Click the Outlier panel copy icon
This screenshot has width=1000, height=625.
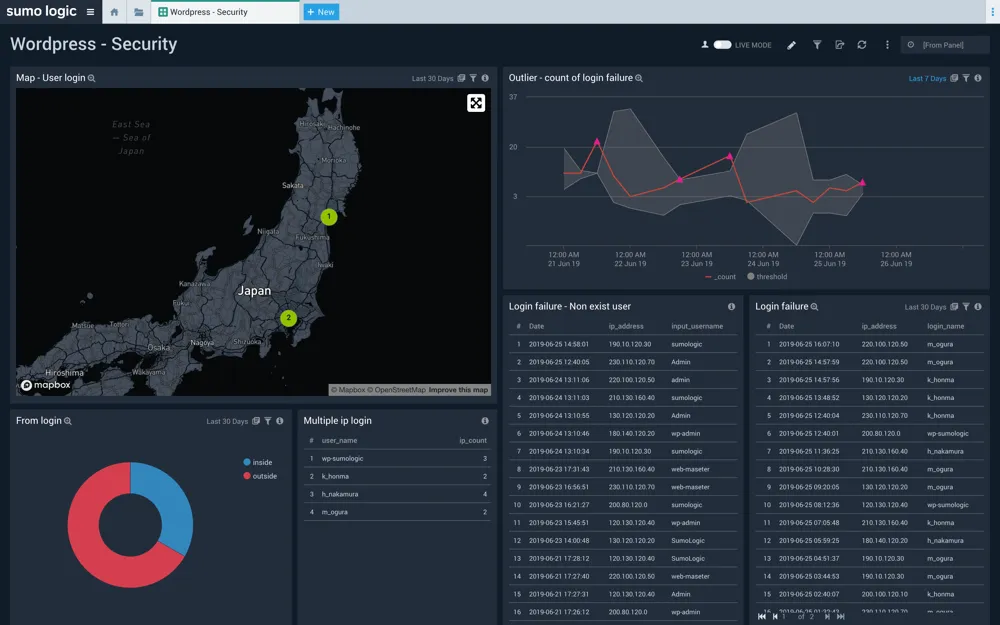954,78
